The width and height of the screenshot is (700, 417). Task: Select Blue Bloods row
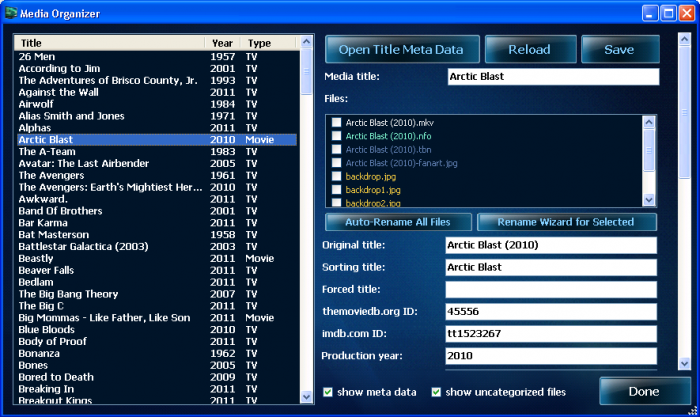point(157,329)
